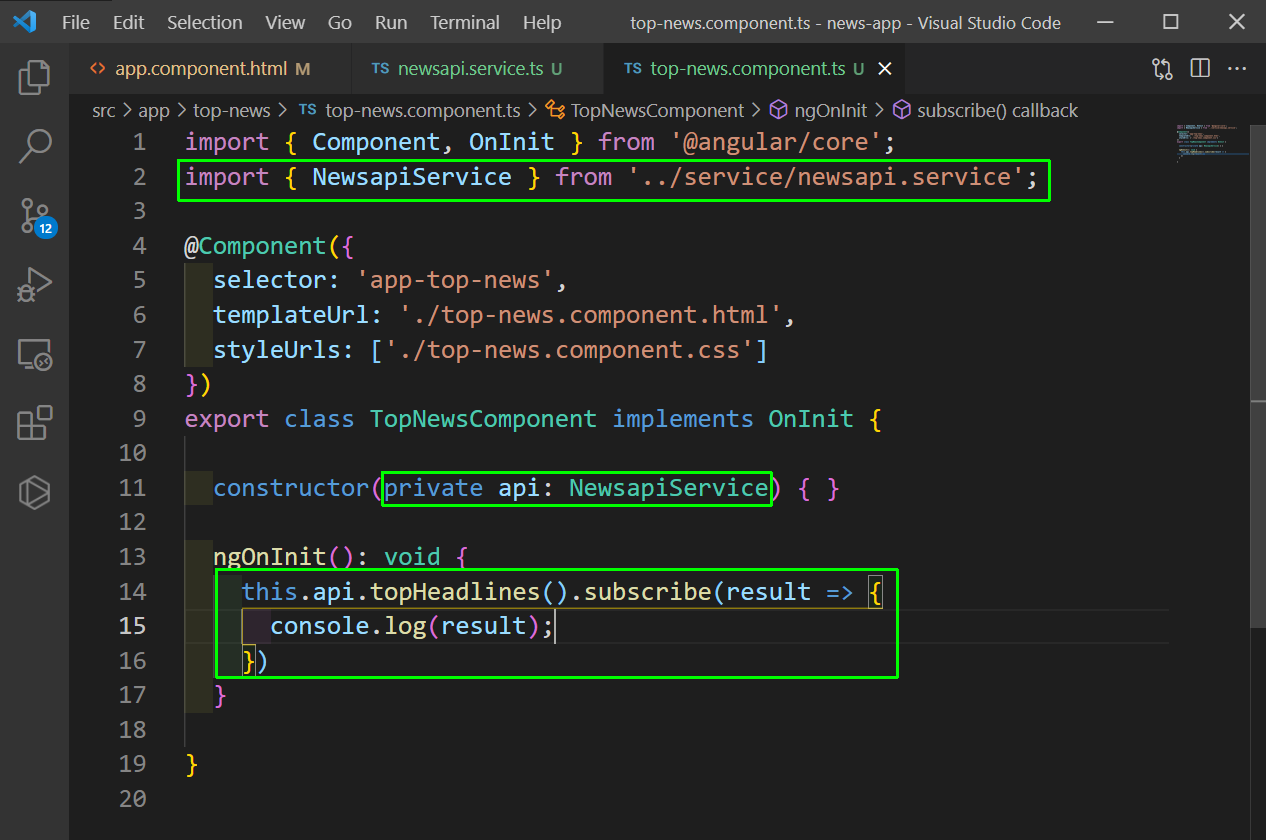Click 'subscribe' on line 14
Image resolution: width=1266 pixels, height=840 pixels.
pyautogui.click(x=647, y=592)
